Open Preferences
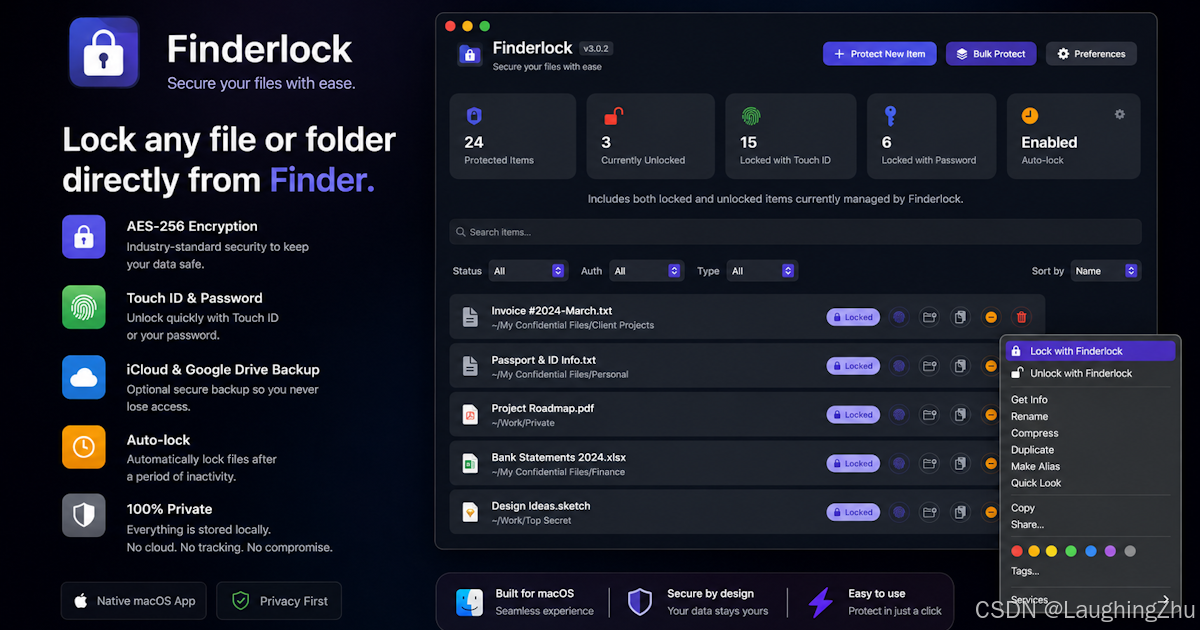The height and width of the screenshot is (630, 1200). click(1091, 54)
